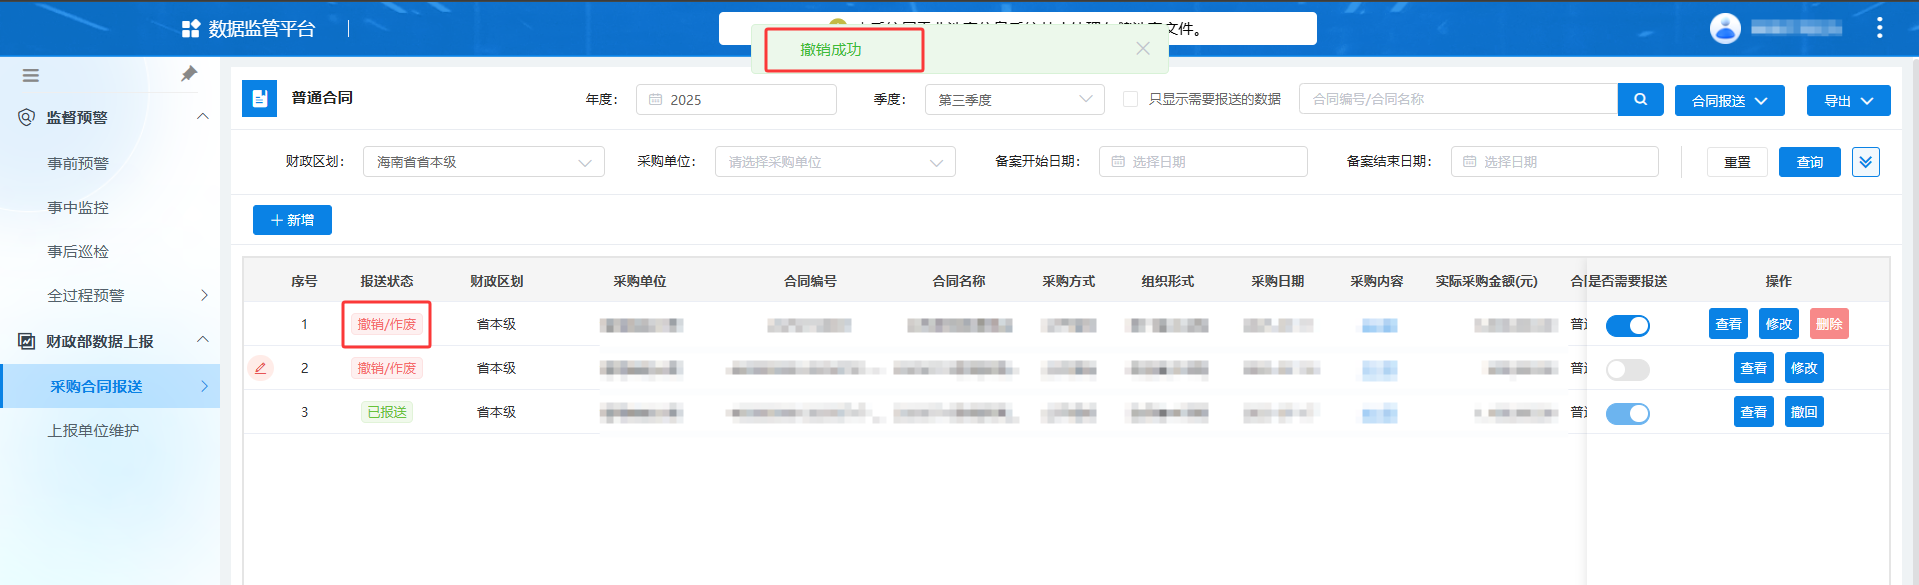Open the 合同报送 dropdown button
1919x585 pixels.
(x=1729, y=101)
